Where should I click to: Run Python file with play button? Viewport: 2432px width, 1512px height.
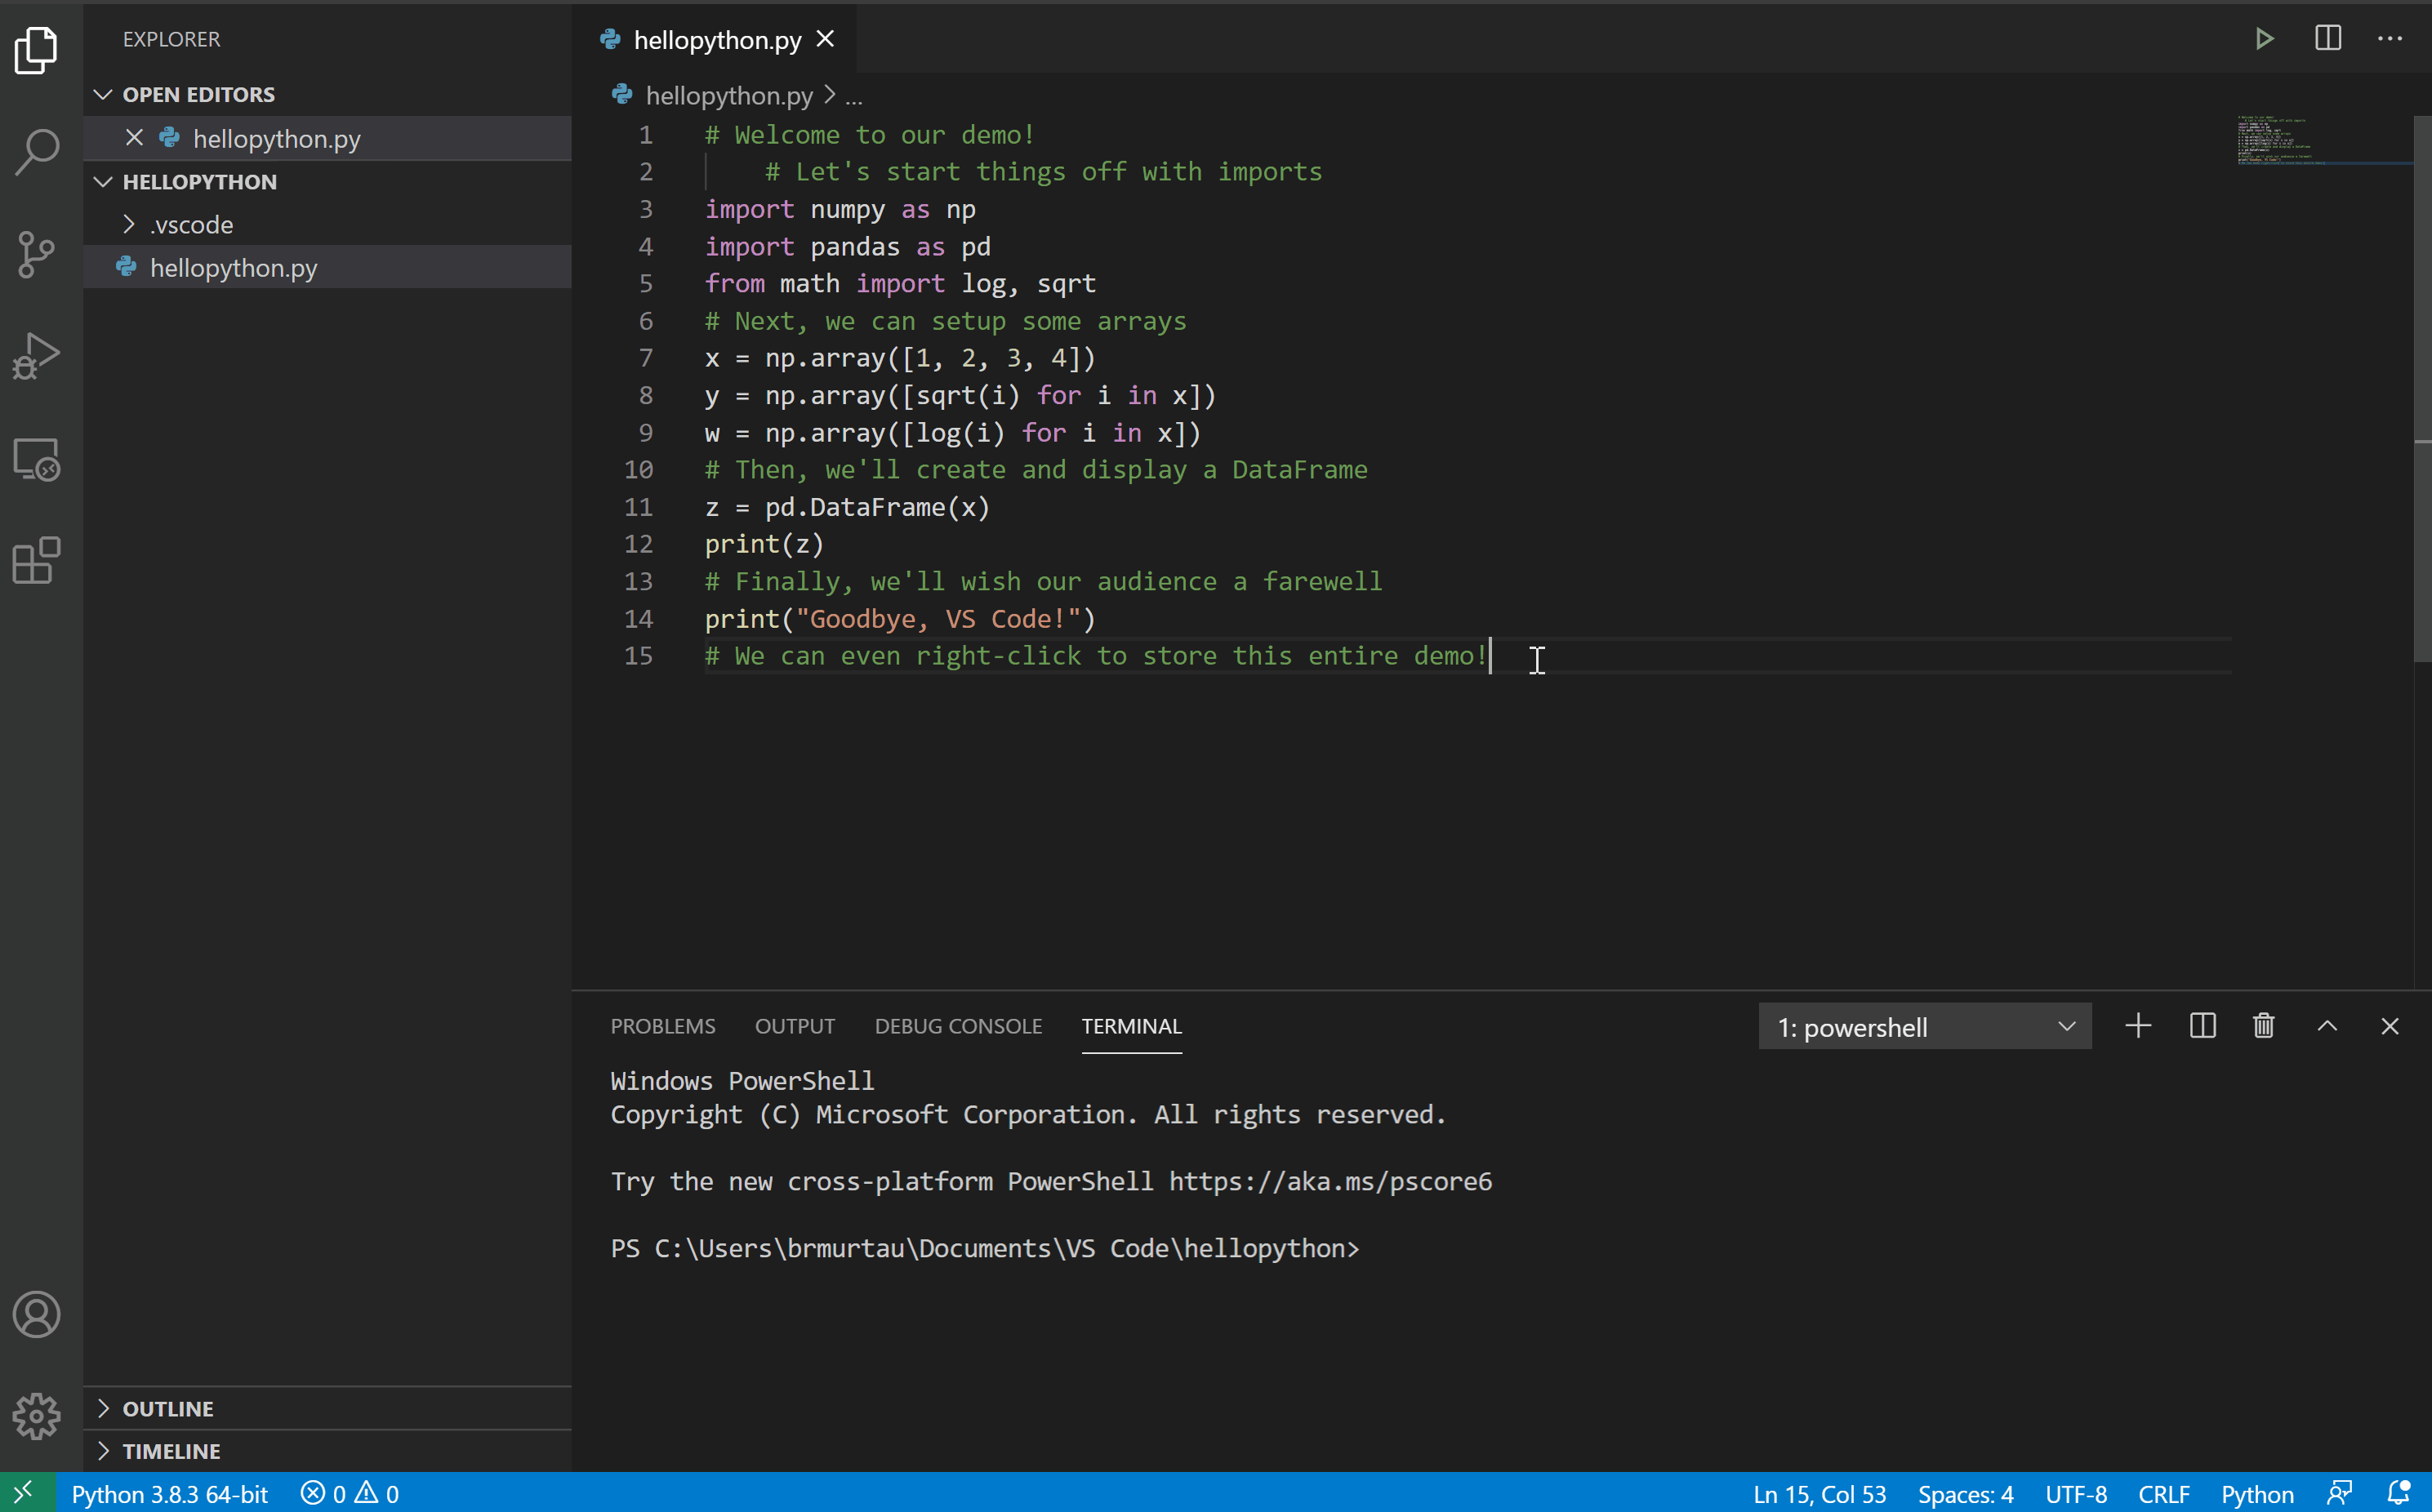click(x=2264, y=39)
